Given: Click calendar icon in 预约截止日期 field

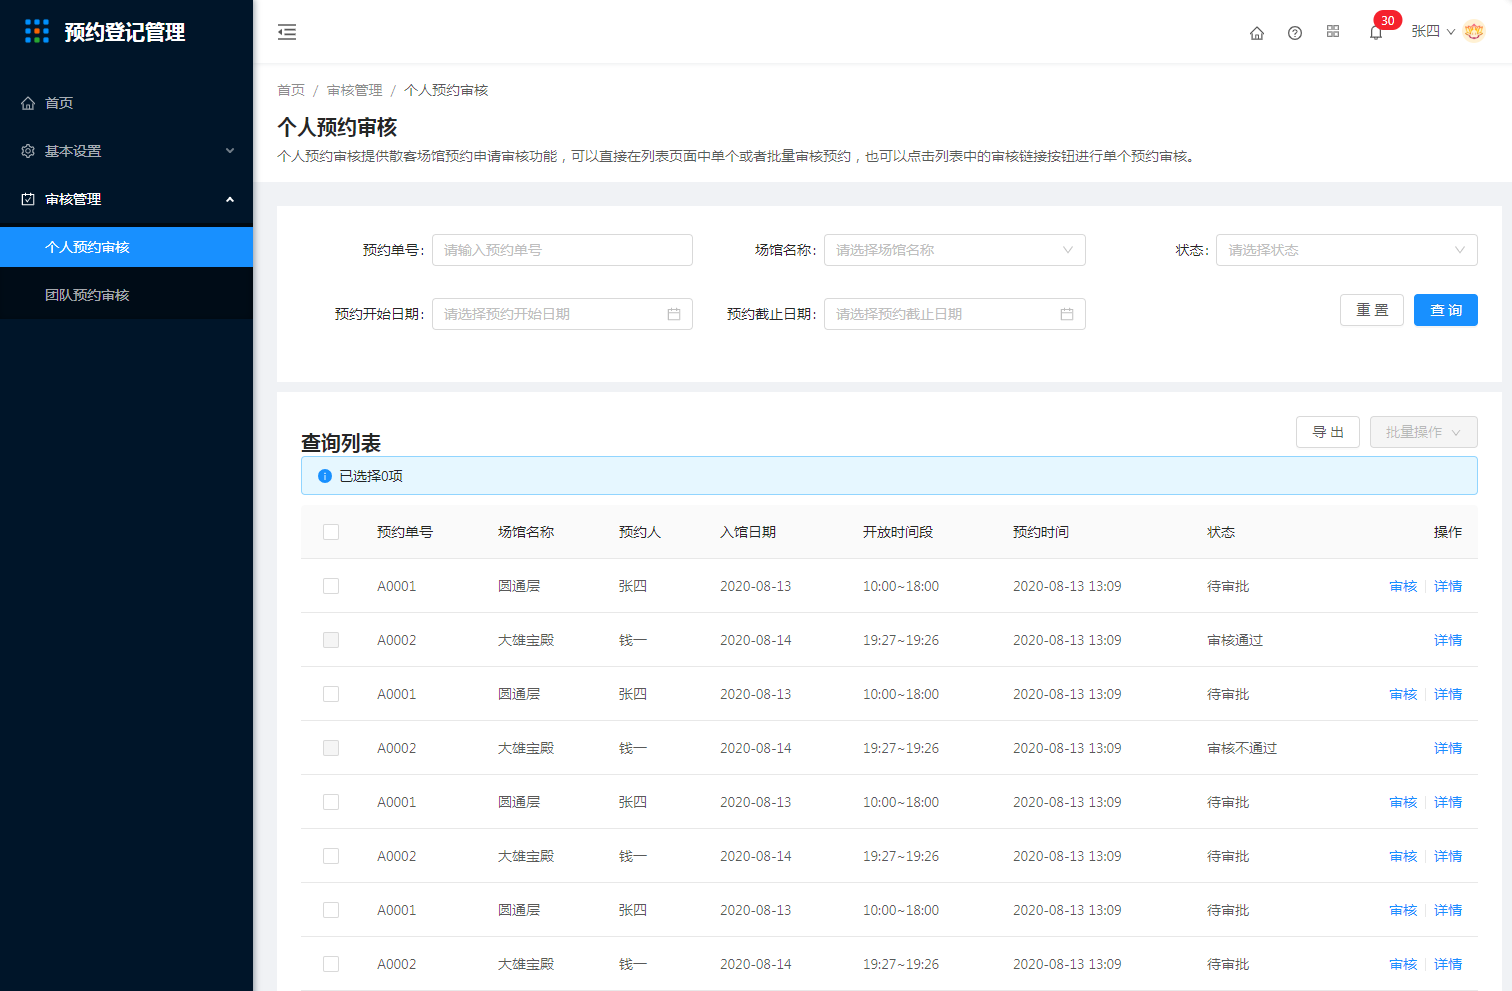Looking at the screenshot, I should tap(1067, 314).
